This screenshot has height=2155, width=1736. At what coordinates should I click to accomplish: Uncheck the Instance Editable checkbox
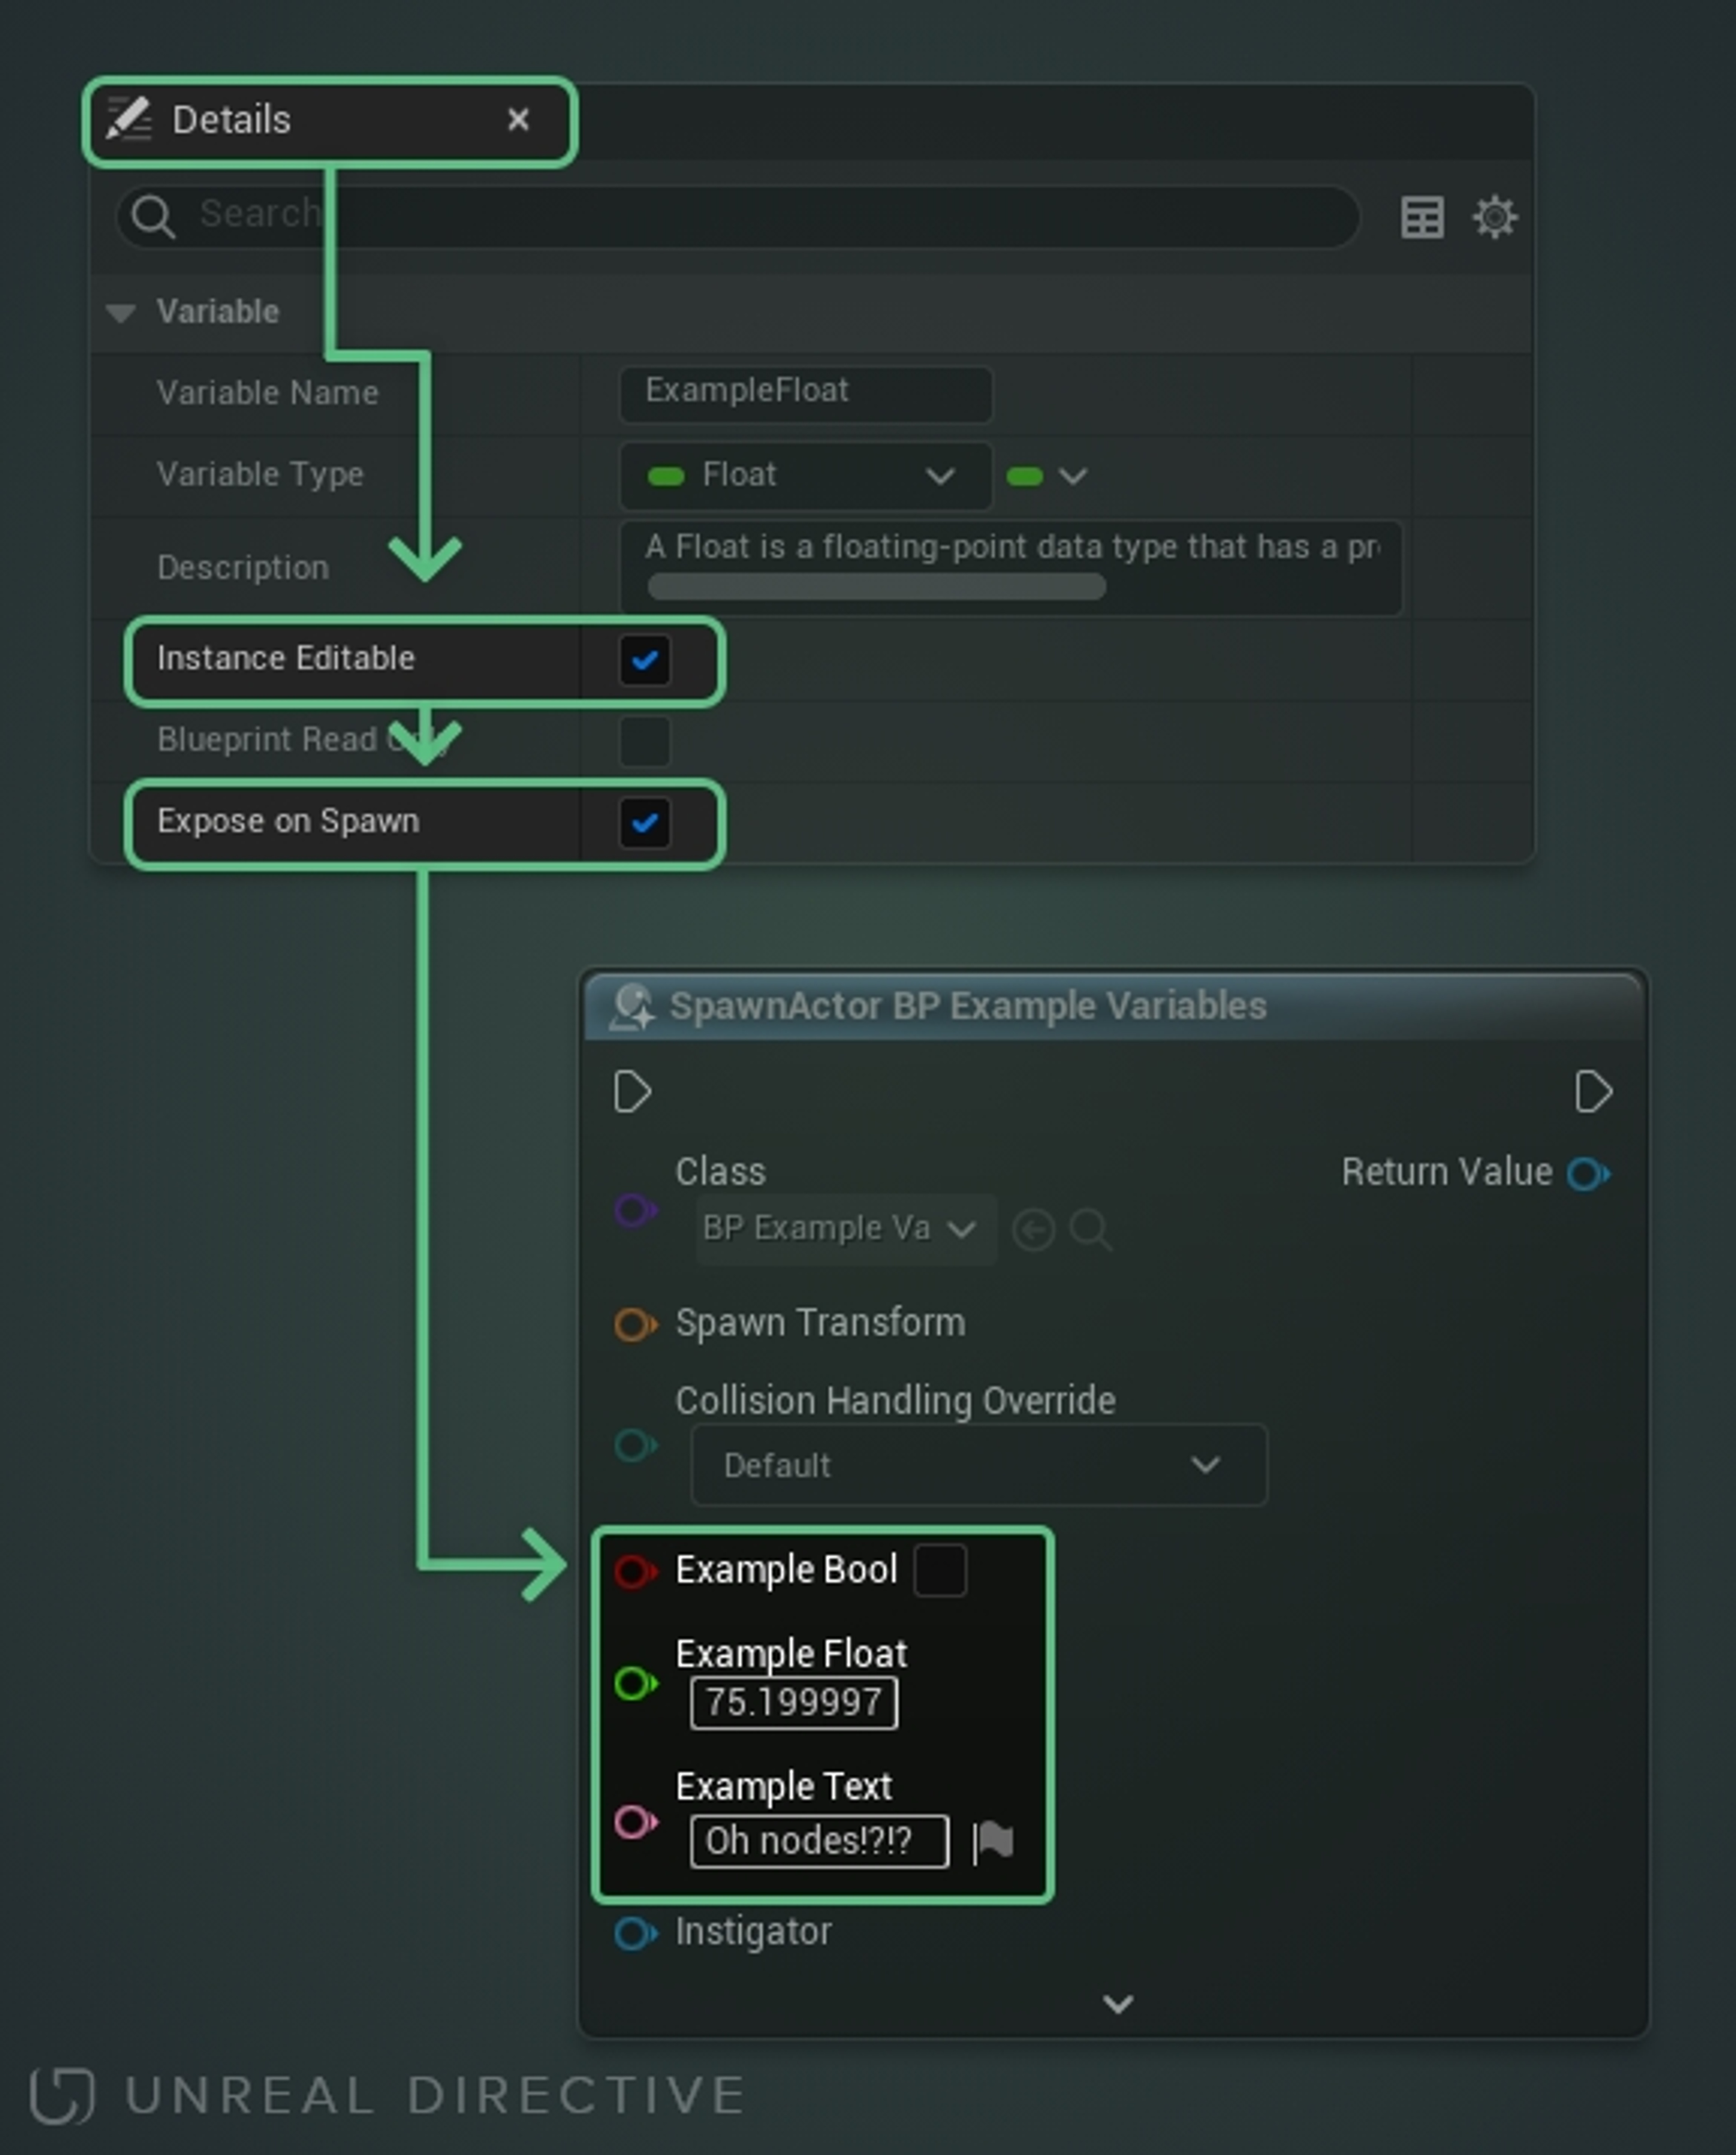coord(645,660)
